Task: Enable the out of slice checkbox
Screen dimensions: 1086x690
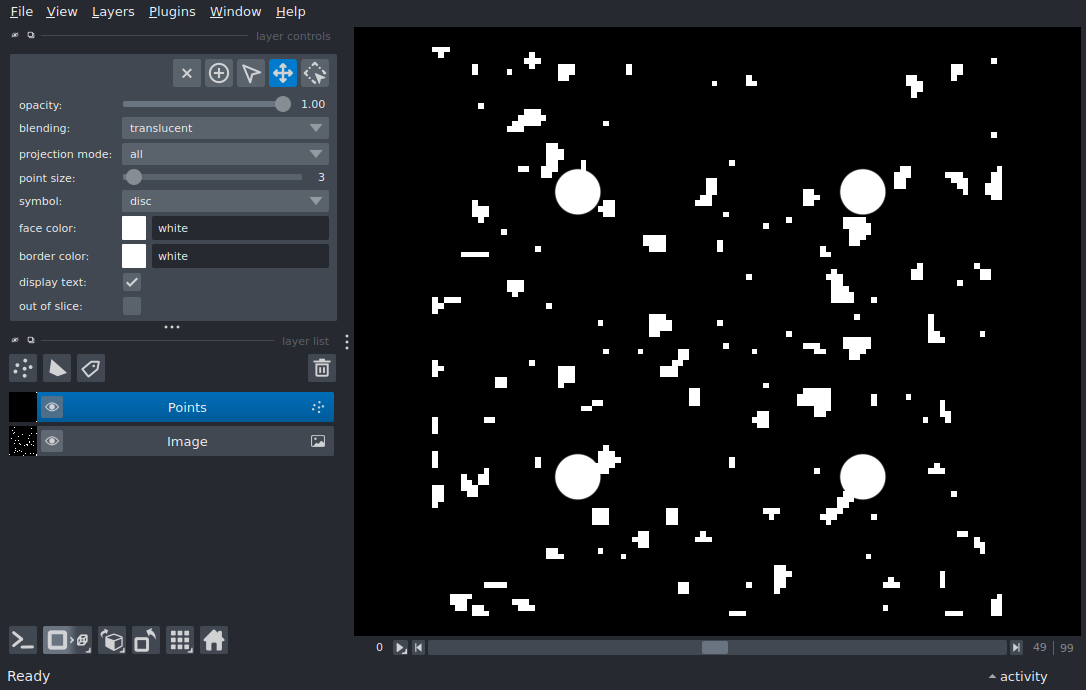Action: (x=132, y=306)
